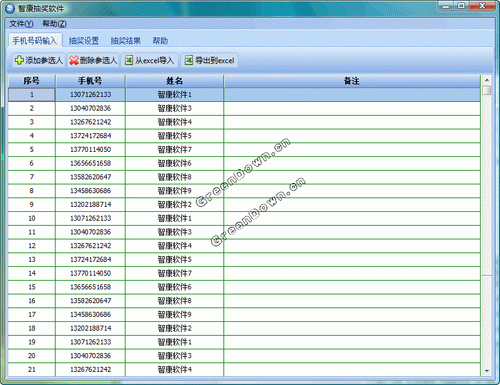The width and height of the screenshot is (500, 385).
Task: Select row number 20 cell
Action: (32, 356)
